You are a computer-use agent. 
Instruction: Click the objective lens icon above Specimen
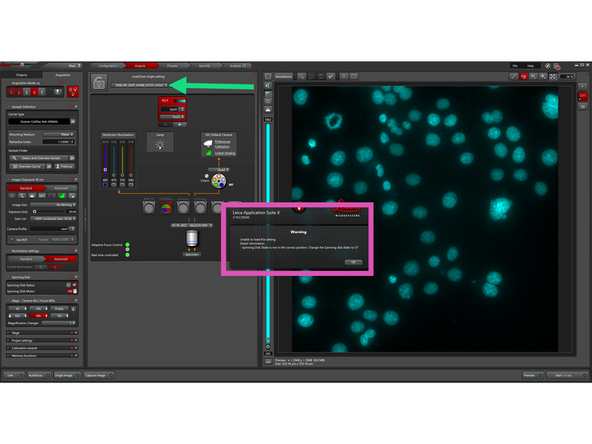(x=192, y=239)
